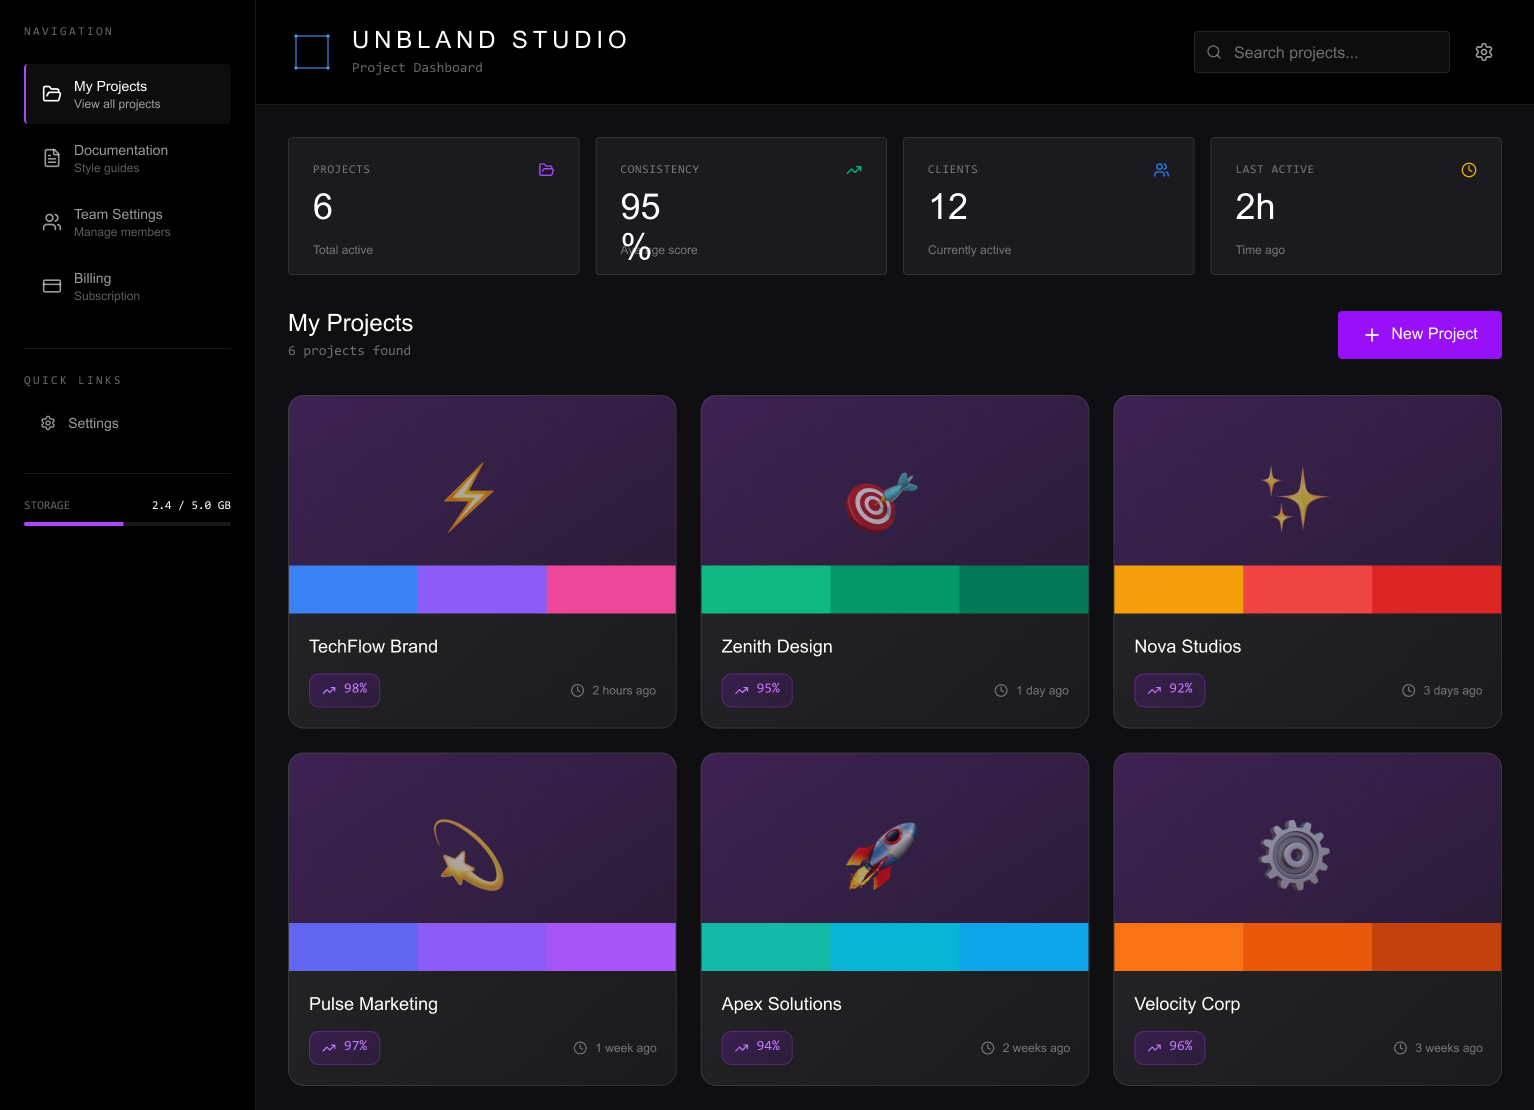
Task: Create a New Project
Action: click(x=1419, y=334)
